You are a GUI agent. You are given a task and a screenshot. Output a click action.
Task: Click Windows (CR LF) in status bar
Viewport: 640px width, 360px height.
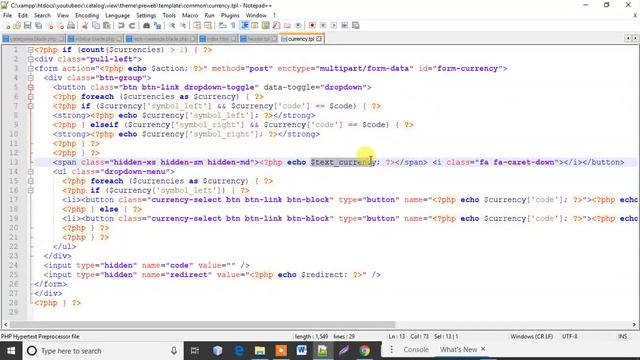click(x=531, y=336)
